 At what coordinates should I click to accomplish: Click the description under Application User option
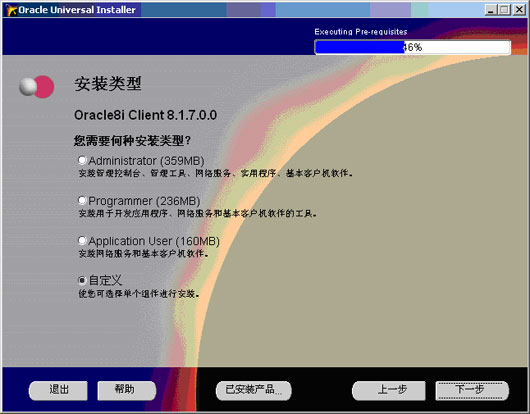coord(143,253)
